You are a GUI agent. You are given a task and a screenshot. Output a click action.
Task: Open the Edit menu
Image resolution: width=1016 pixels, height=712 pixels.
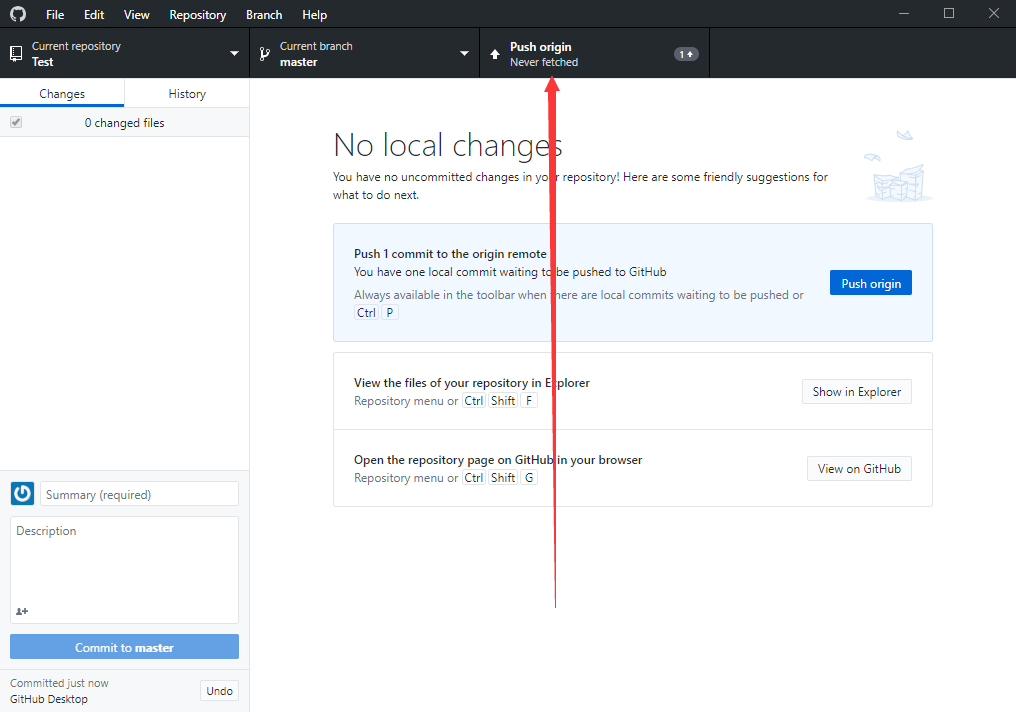coord(94,14)
